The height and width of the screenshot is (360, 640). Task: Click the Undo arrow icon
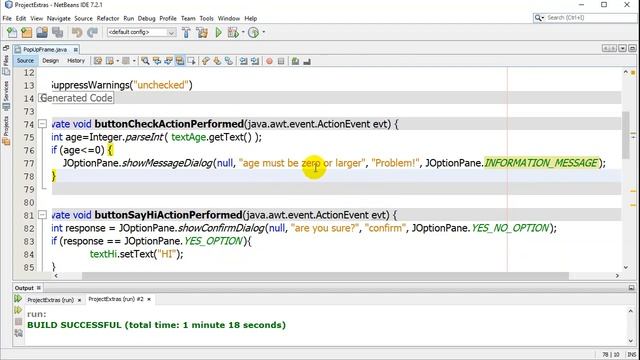[77, 32]
